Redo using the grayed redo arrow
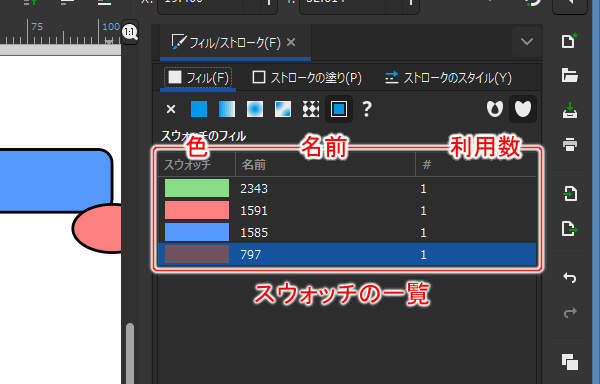Image resolution: width=600 pixels, height=384 pixels. pos(569,312)
